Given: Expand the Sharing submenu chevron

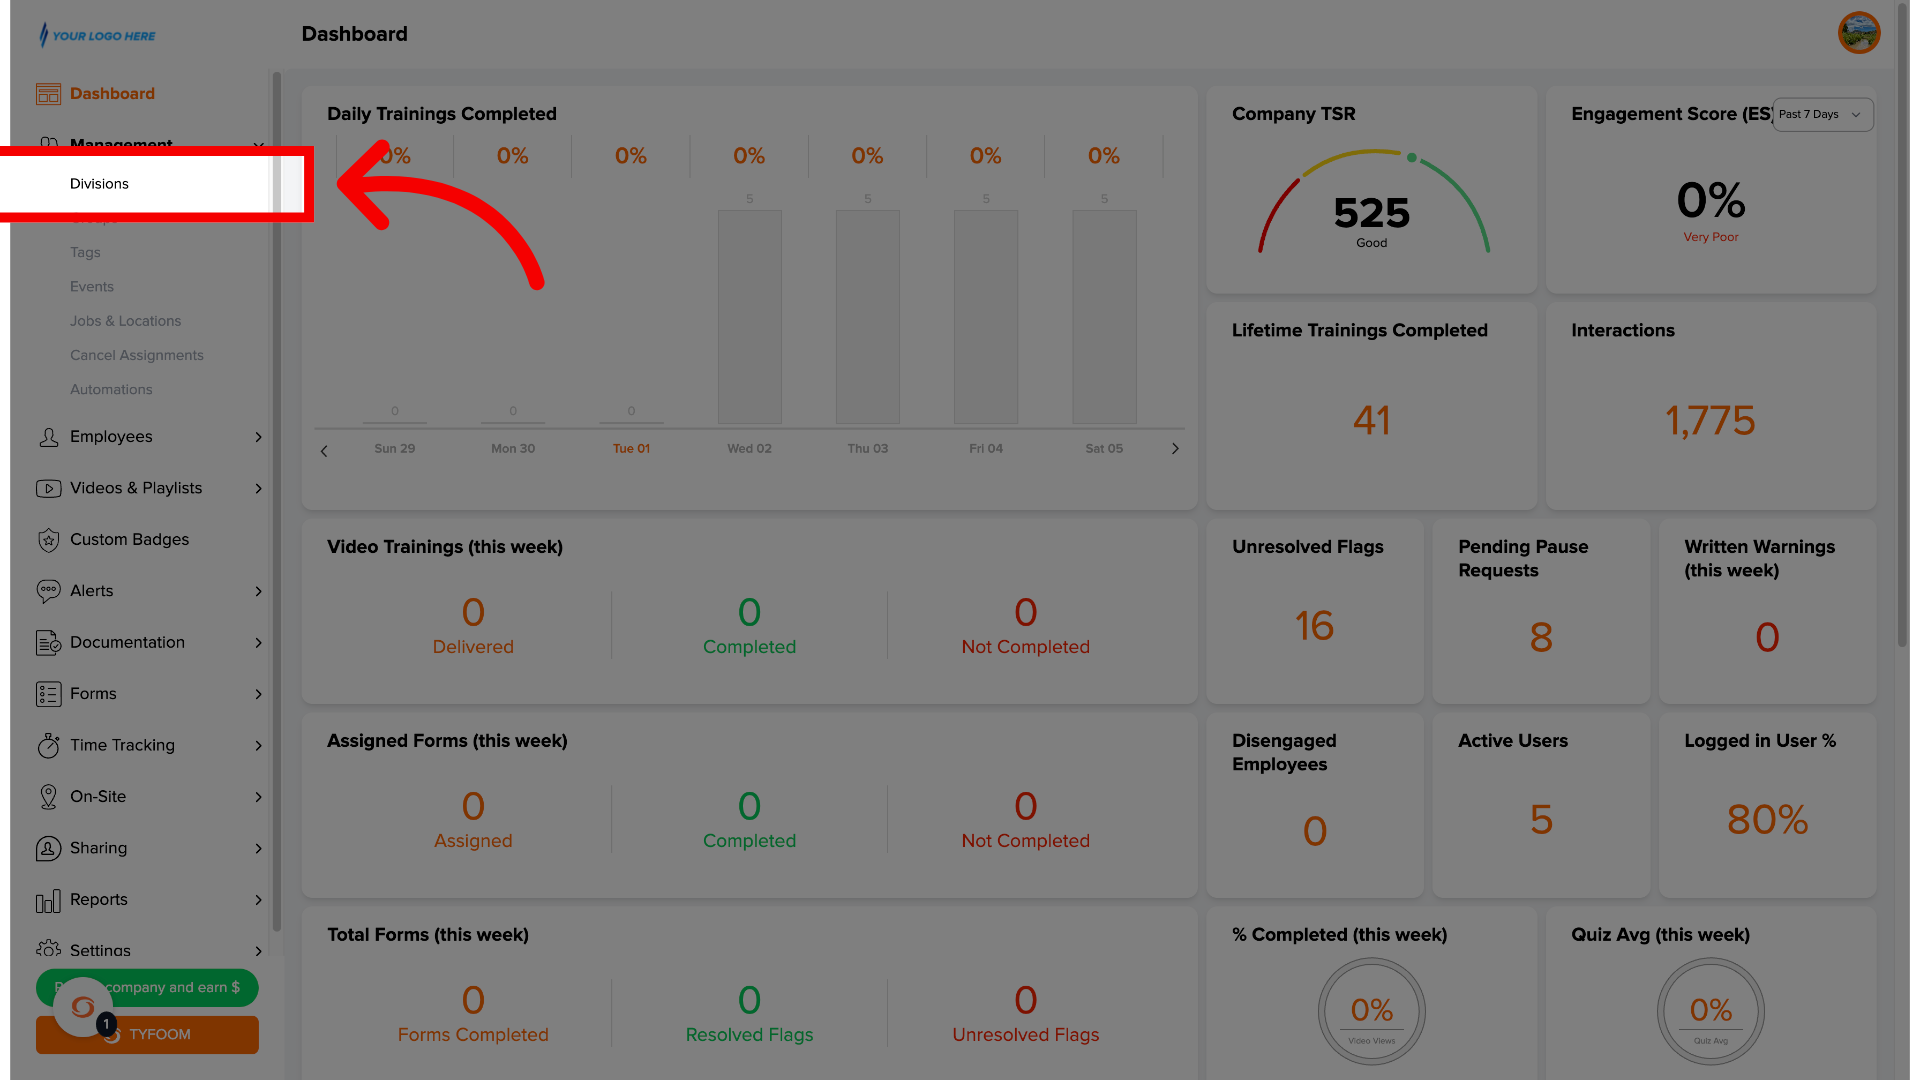Looking at the screenshot, I should pyautogui.click(x=258, y=849).
